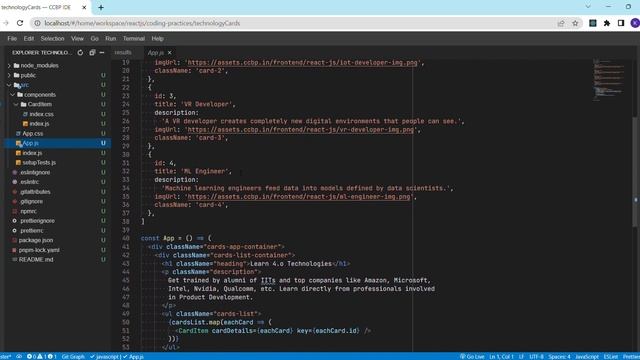Screen dimensions: 640x360
Task: Open pnpm-lock.yaml file
Action: tap(39, 250)
